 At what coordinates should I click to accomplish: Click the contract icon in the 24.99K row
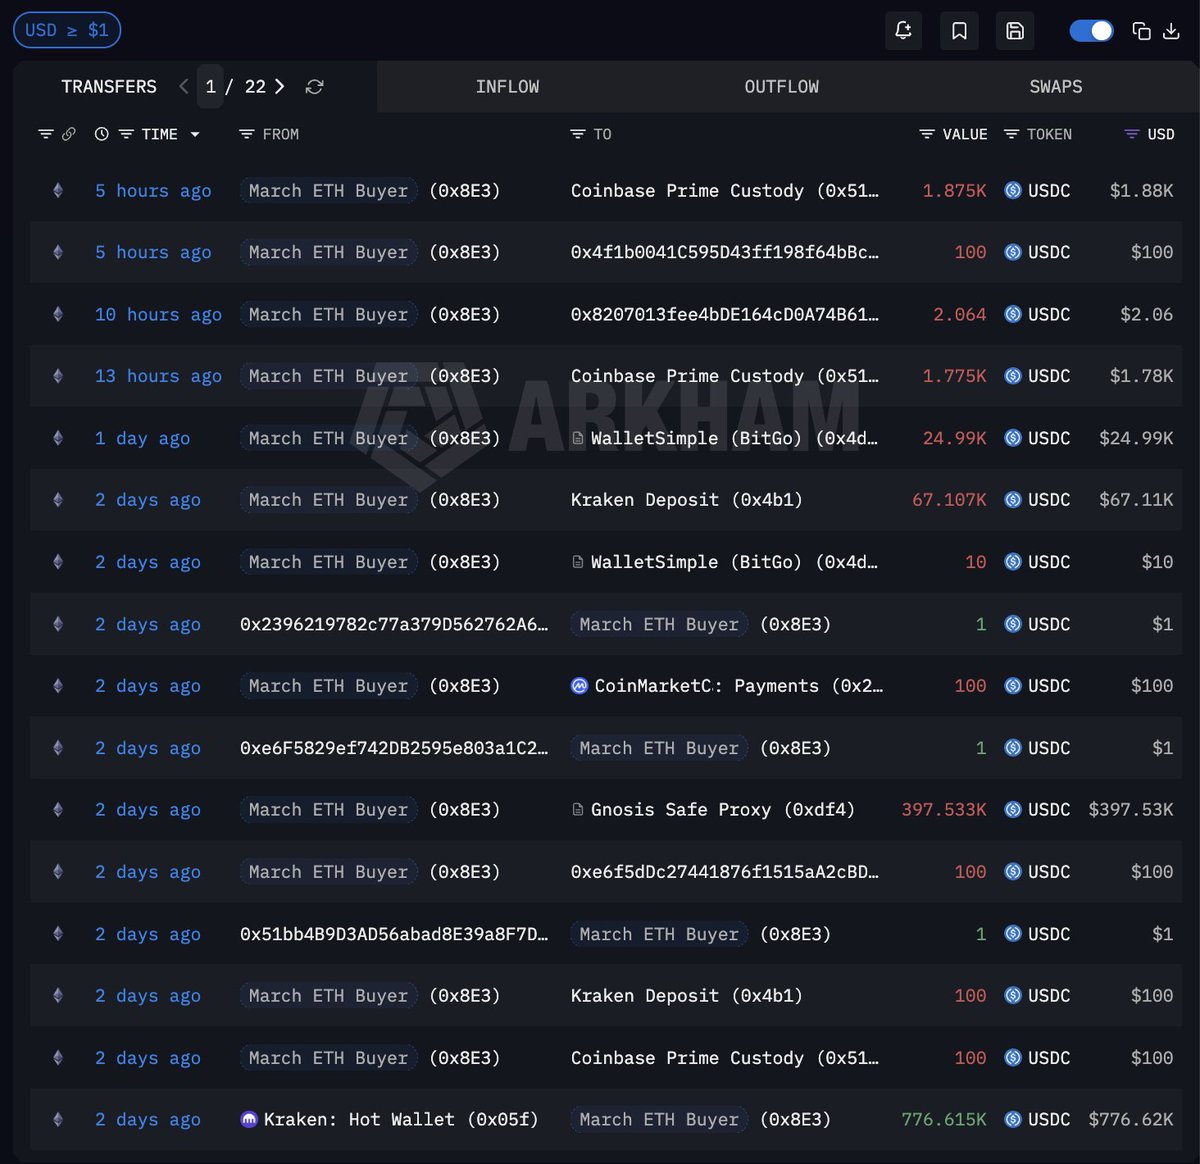tap(578, 438)
